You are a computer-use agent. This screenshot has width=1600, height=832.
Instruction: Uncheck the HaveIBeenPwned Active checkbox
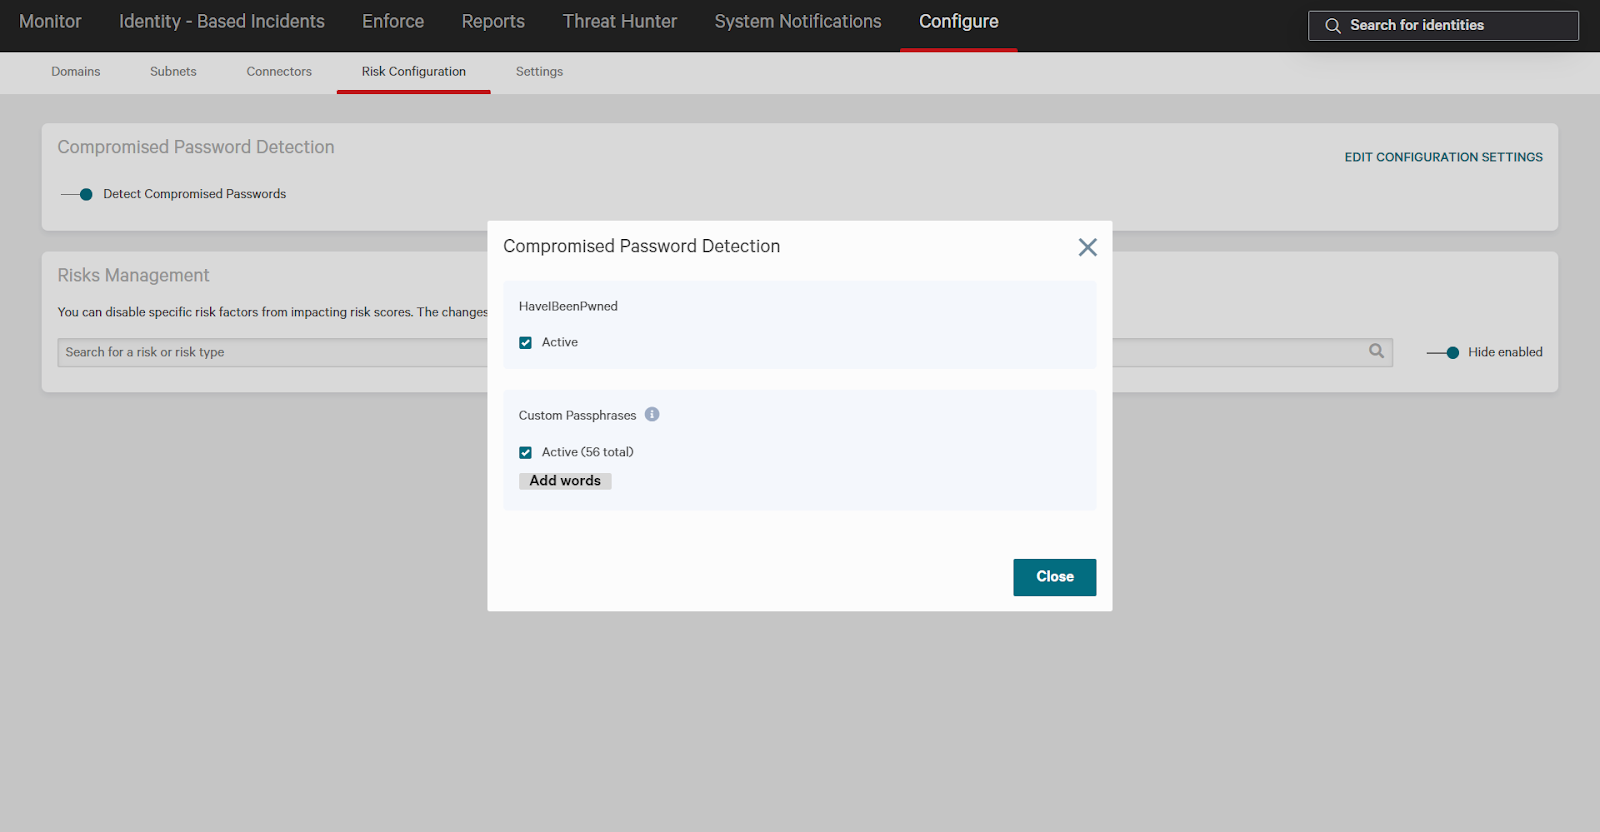pyautogui.click(x=525, y=343)
